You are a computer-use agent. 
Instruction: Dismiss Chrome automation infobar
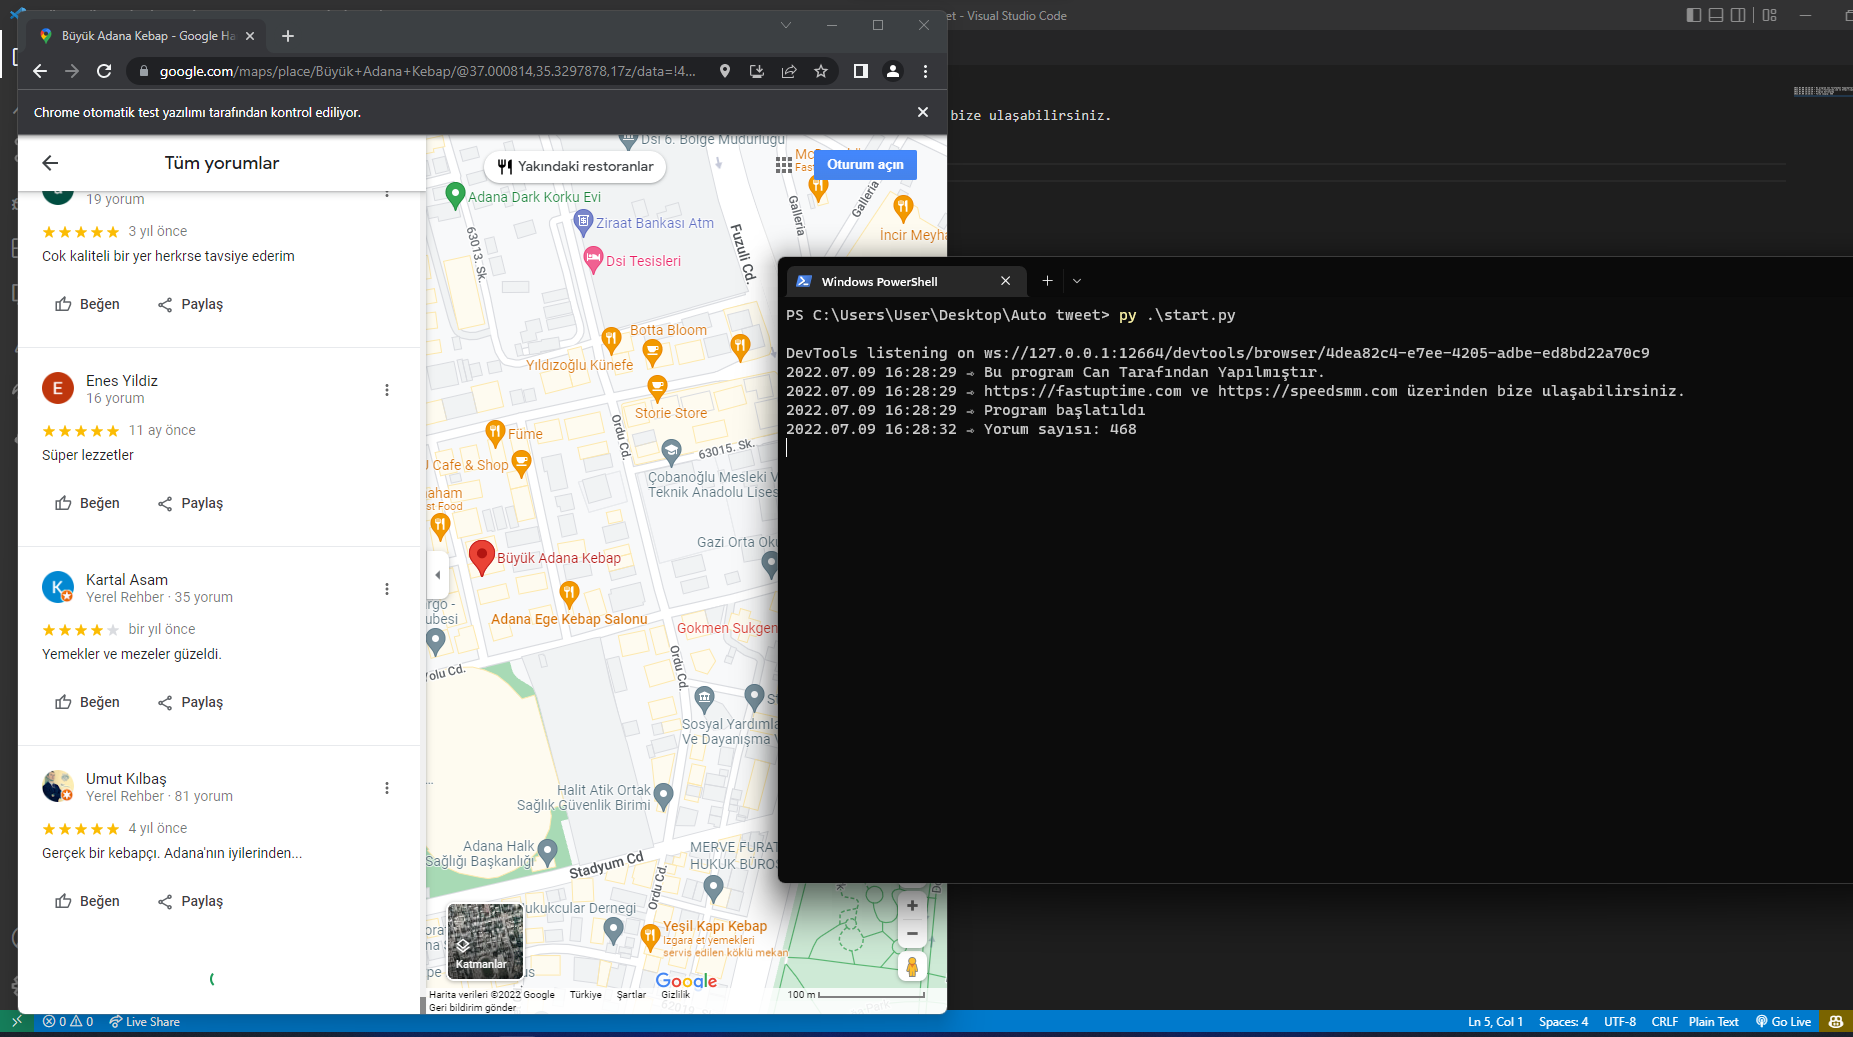(x=923, y=112)
